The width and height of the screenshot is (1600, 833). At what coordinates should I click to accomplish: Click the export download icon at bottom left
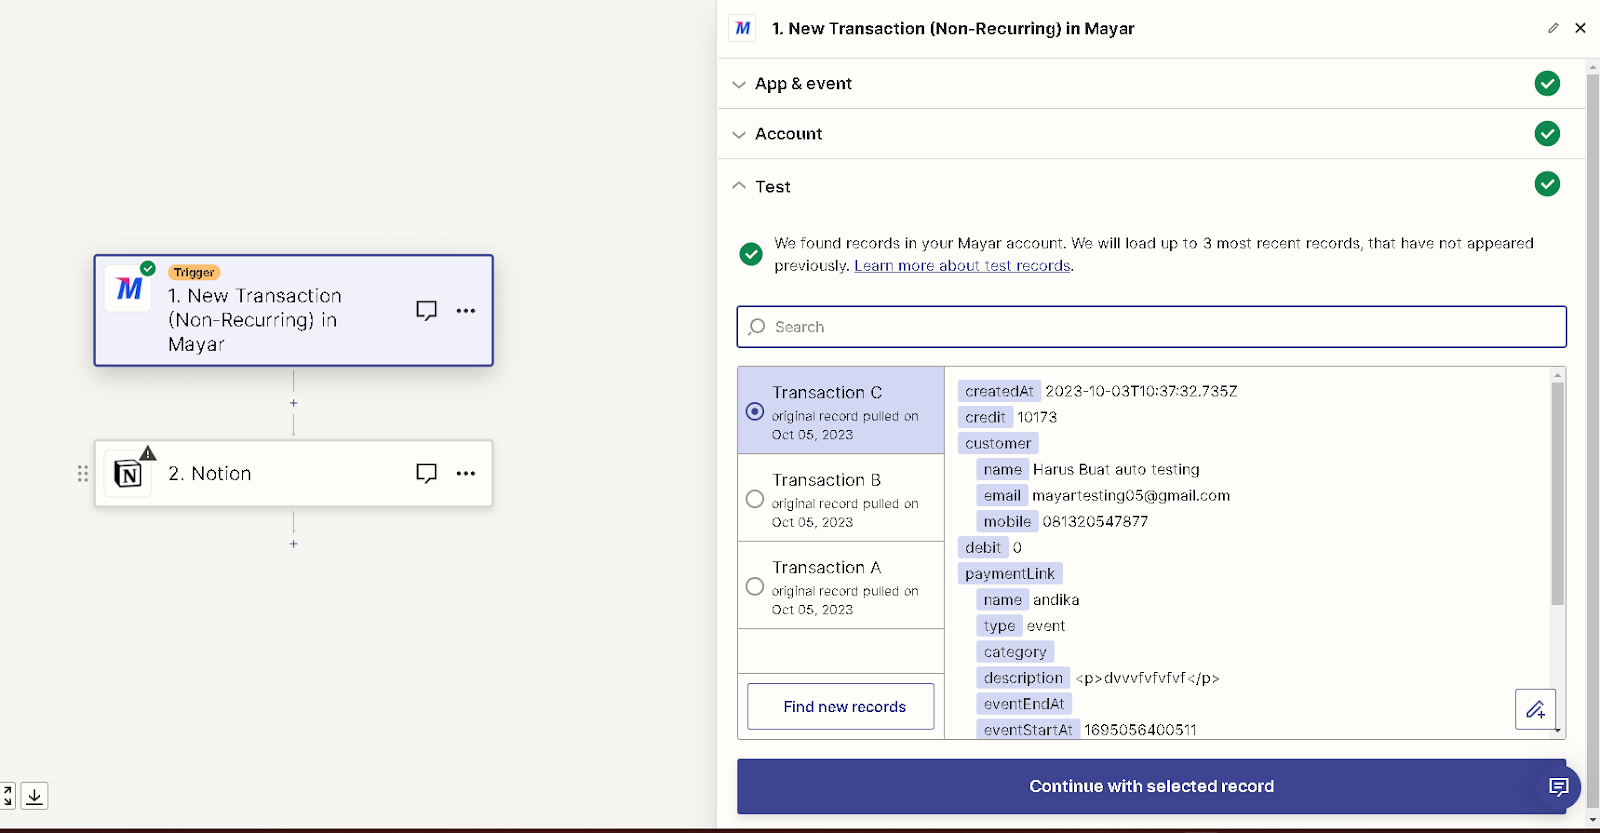click(x=34, y=796)
